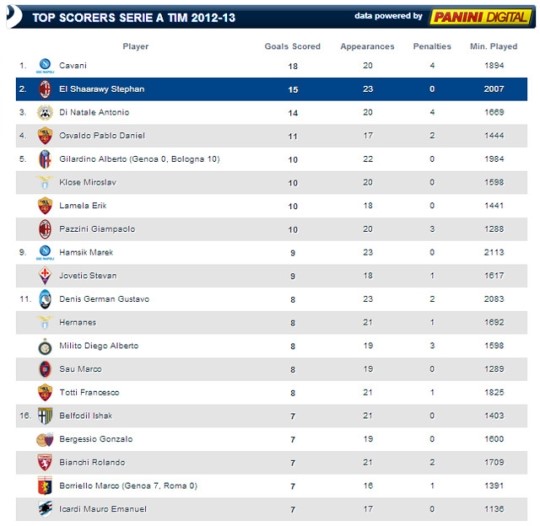
Task: Click the Fiorentina crest next to Jovetic
Action: pos(45,276)
